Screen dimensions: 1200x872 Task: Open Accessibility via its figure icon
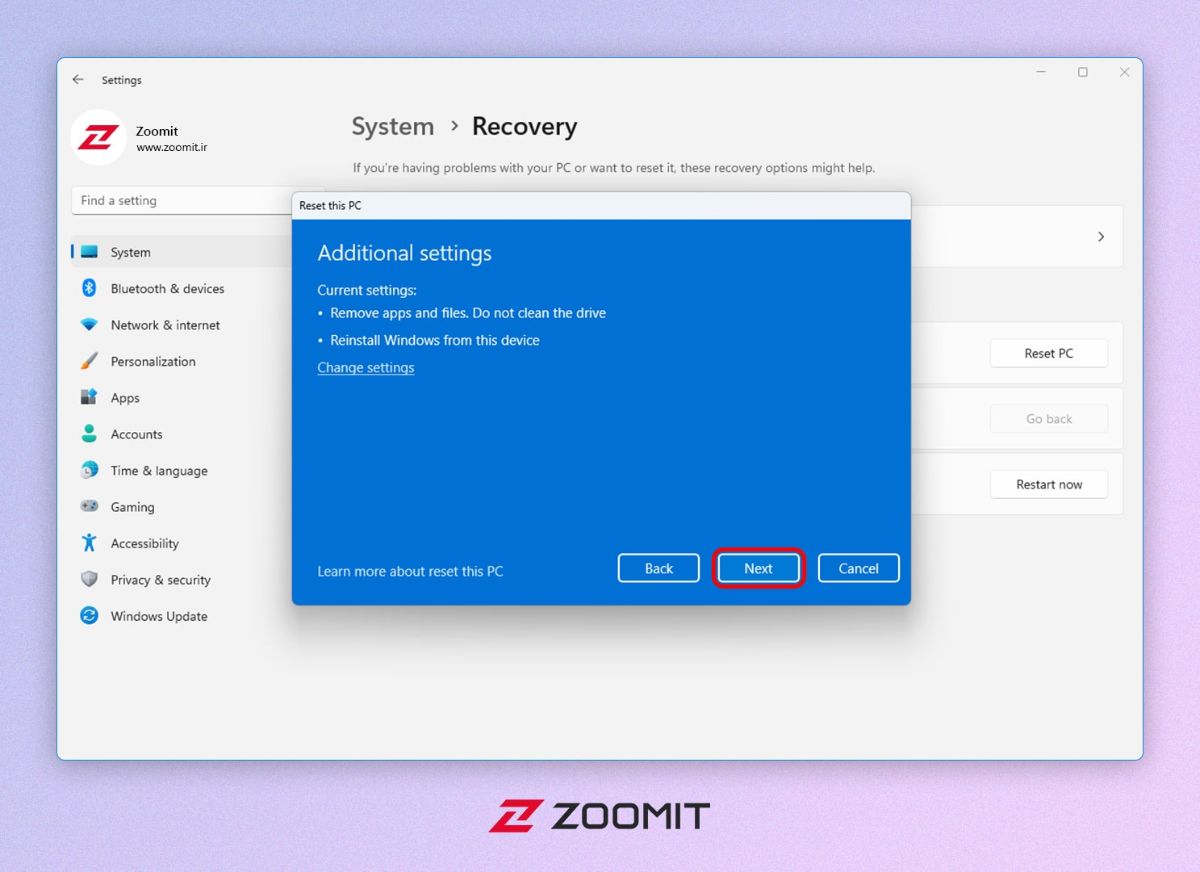[89, 543]
